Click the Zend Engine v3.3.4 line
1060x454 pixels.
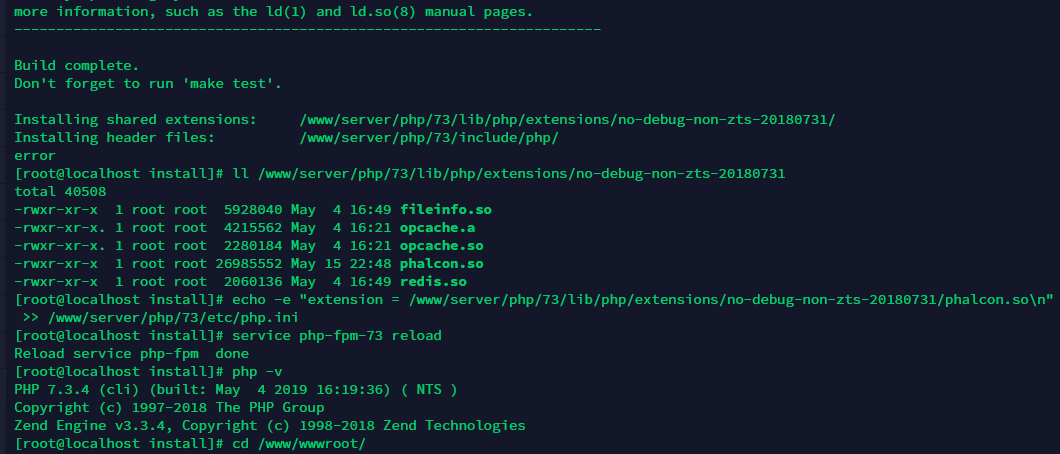point(270,426)
